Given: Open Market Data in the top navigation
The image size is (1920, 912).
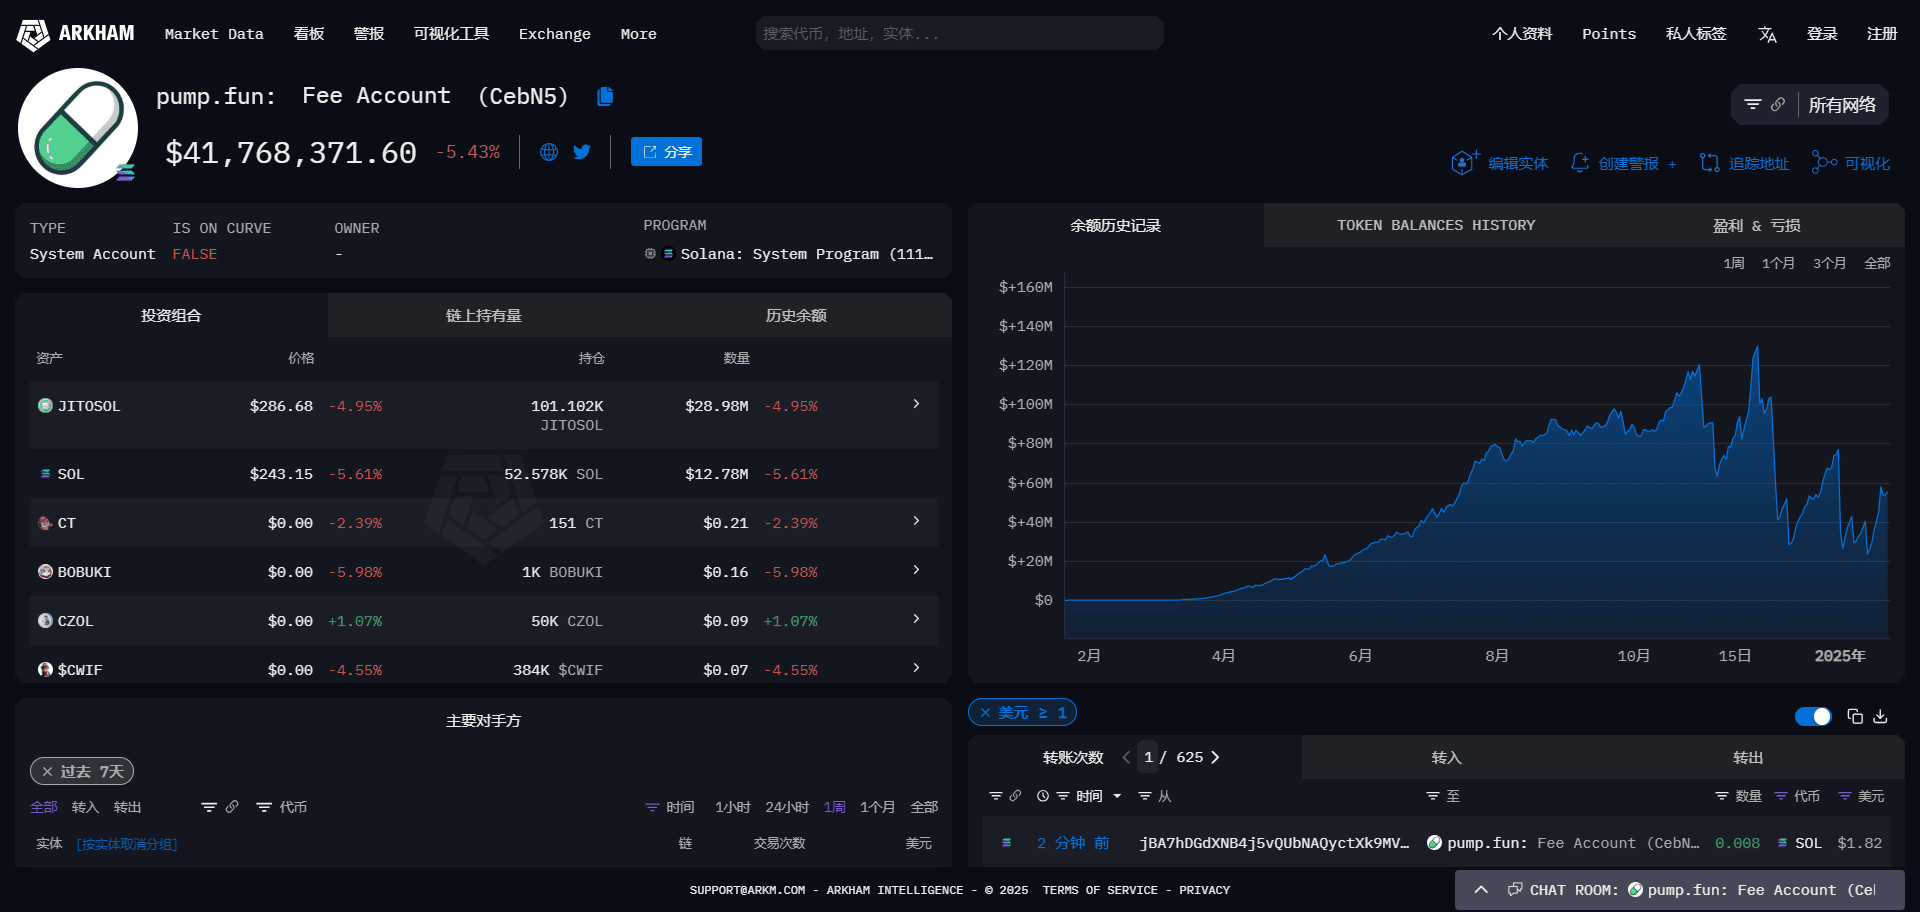Looking at the screenshot, I should [214, 34].
